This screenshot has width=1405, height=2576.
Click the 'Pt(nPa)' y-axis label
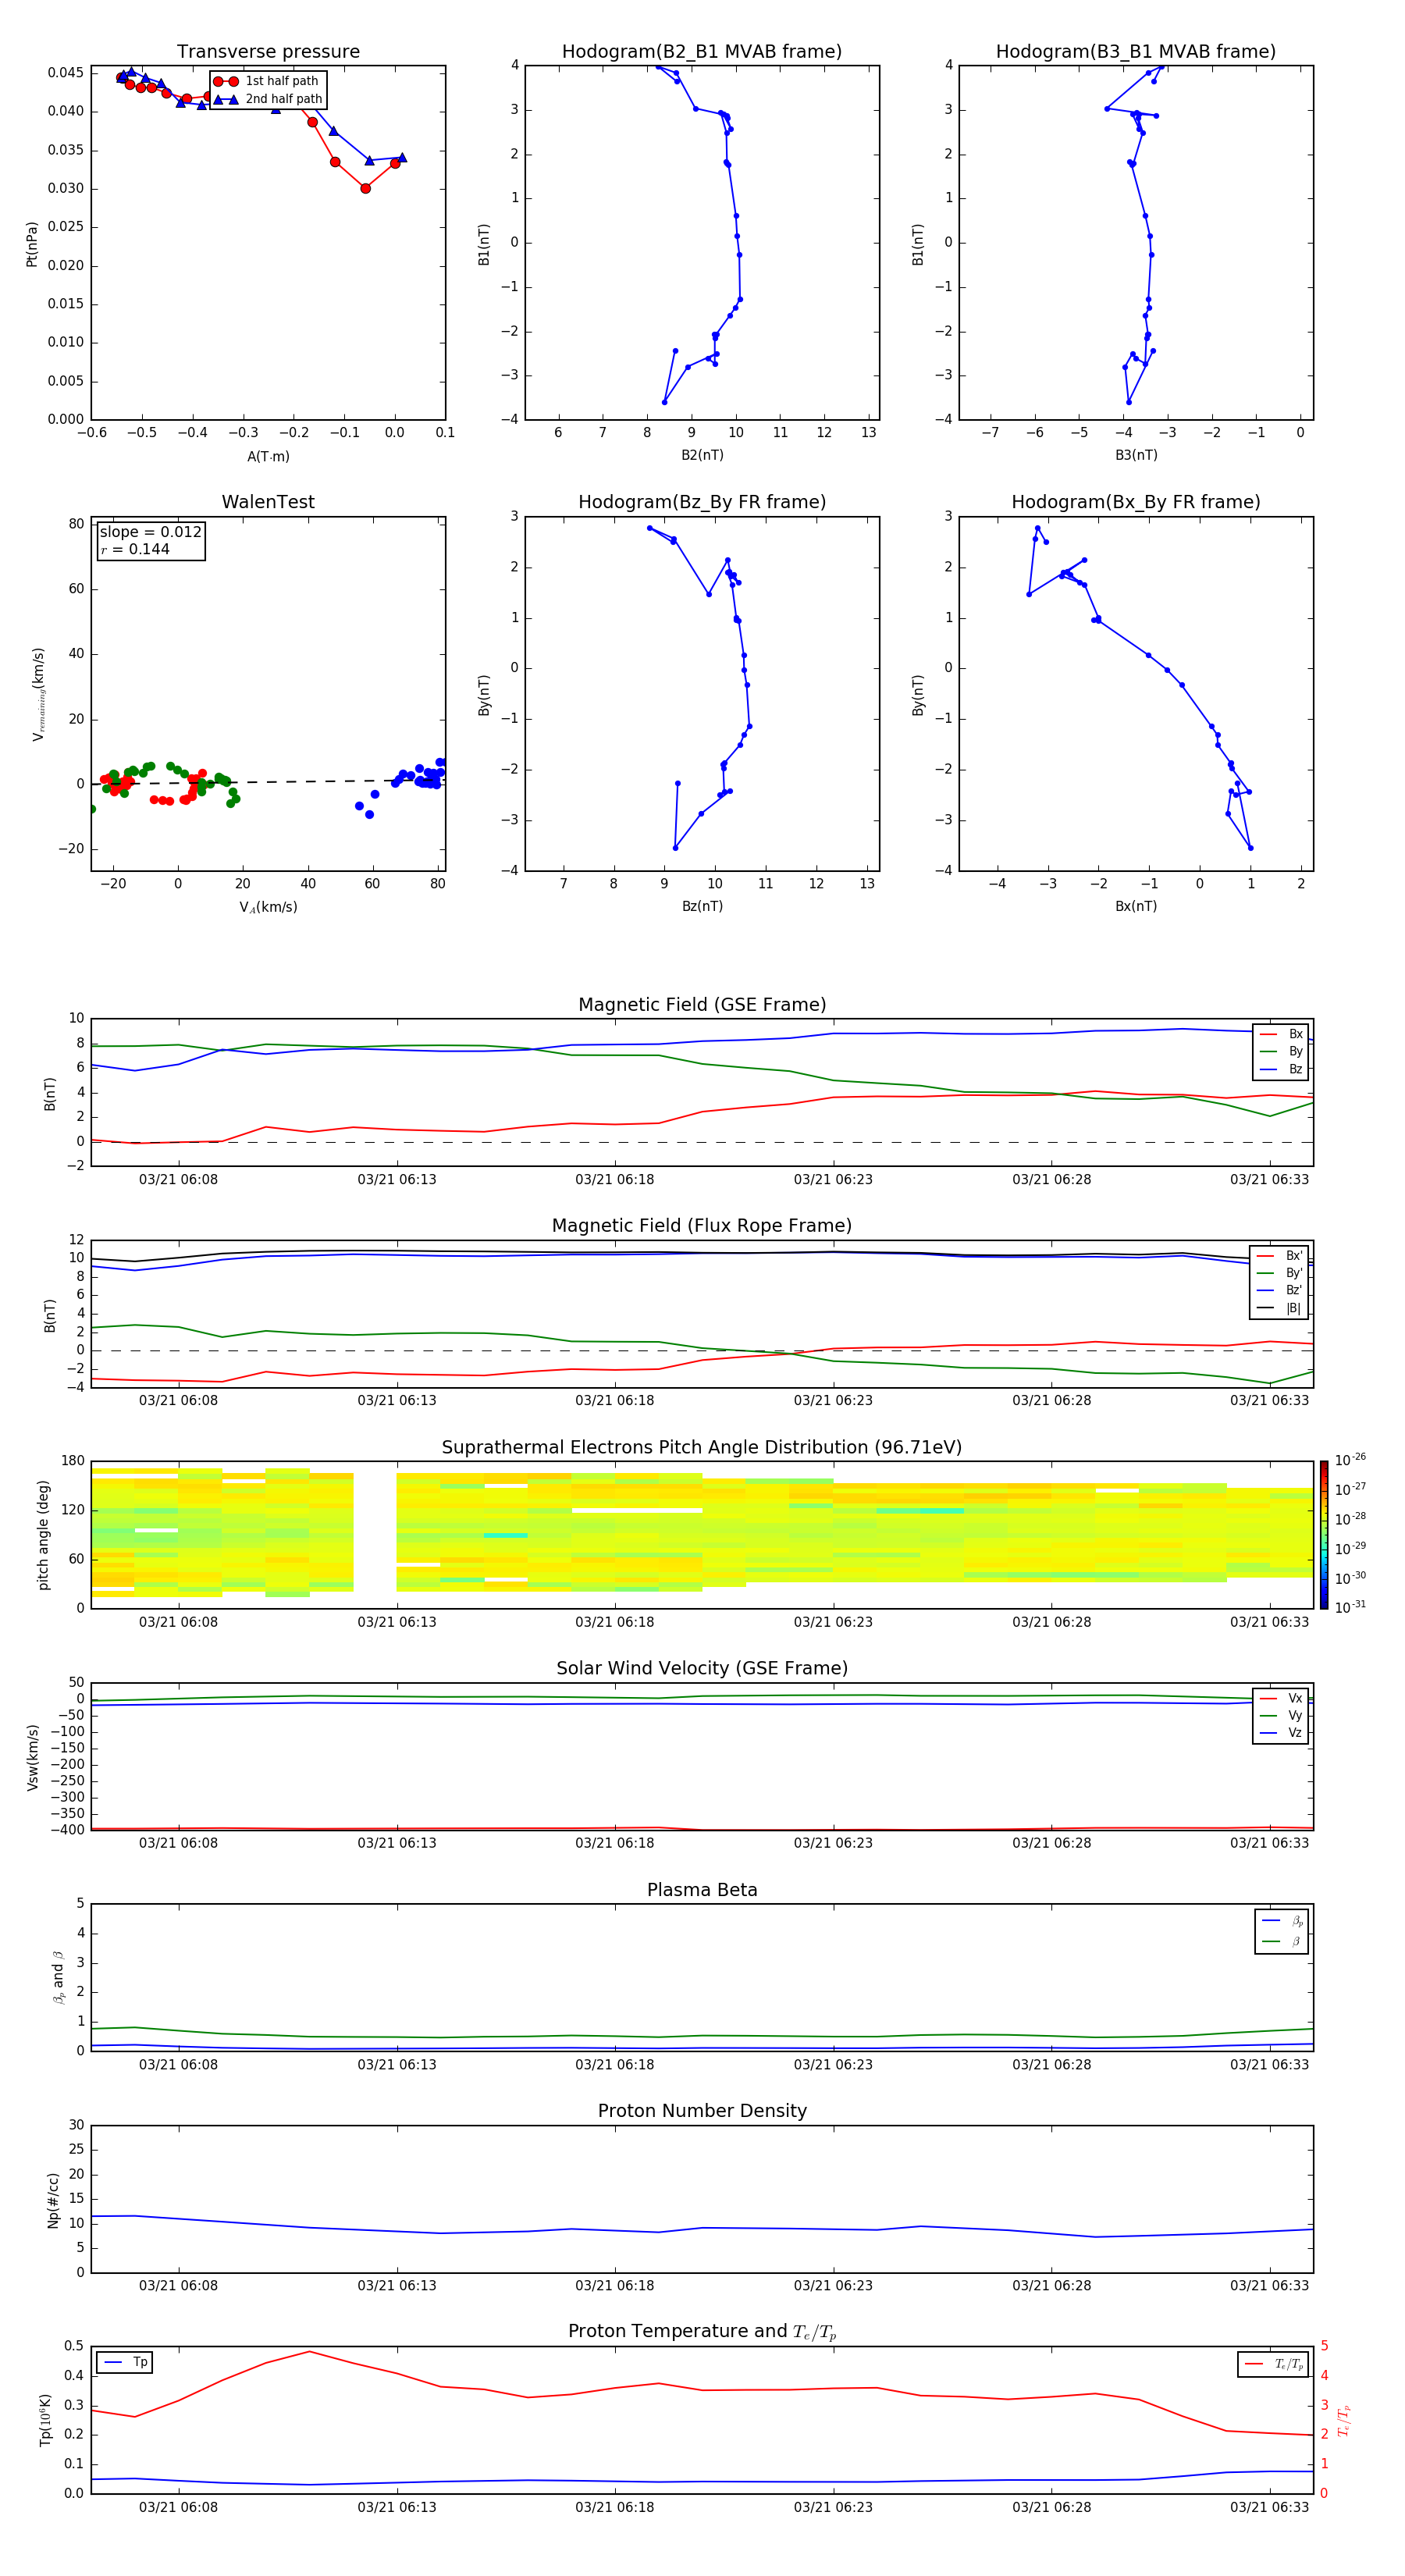pos(32,244)
